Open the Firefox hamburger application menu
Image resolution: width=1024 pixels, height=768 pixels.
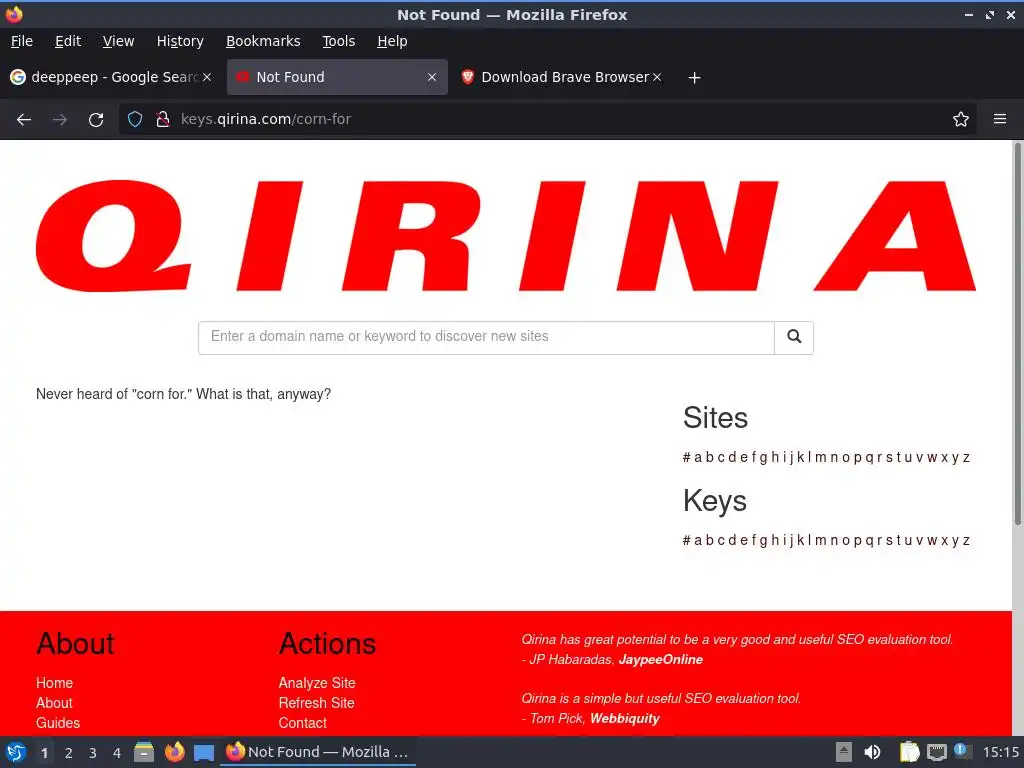tap(1000, 119)
